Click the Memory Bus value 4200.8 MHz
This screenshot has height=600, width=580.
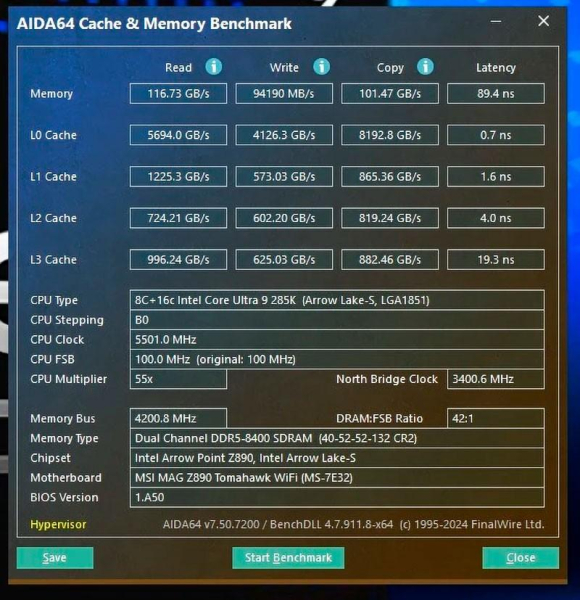click(178, 418)
